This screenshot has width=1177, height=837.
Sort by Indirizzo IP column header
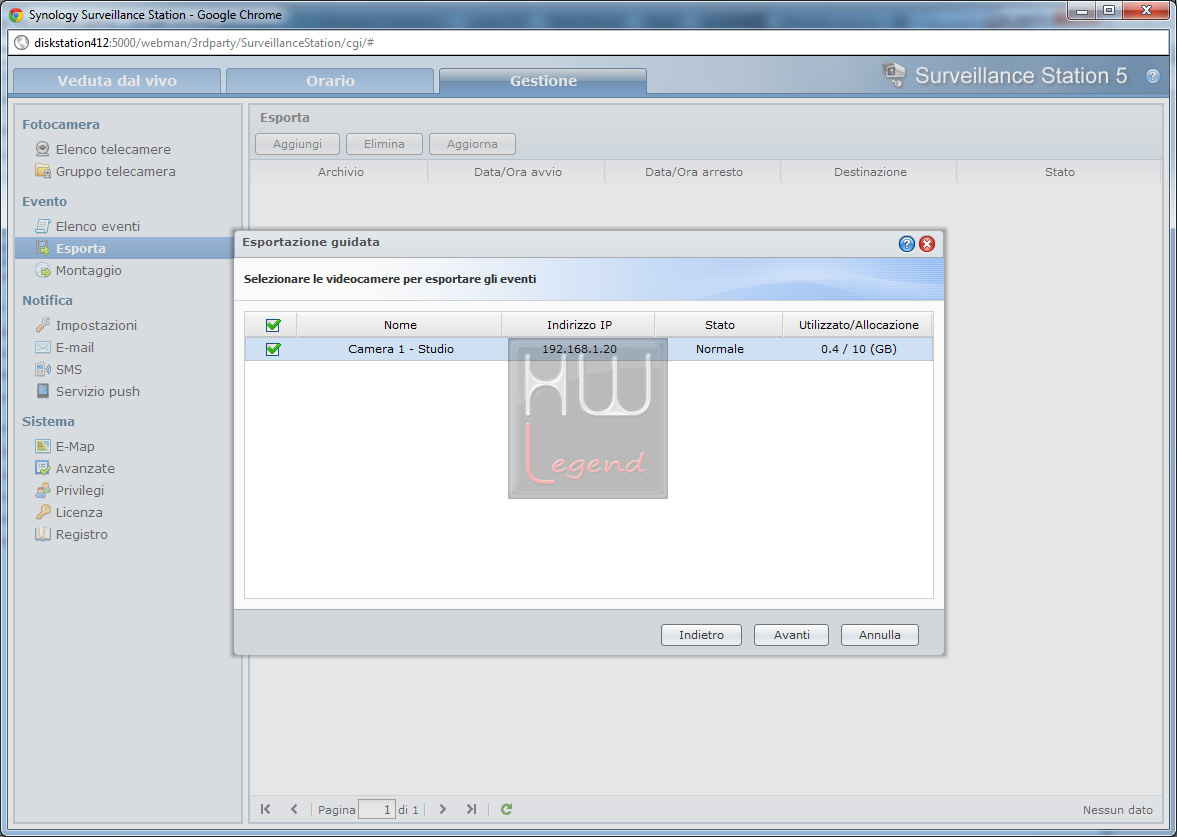tap(579, 324)
